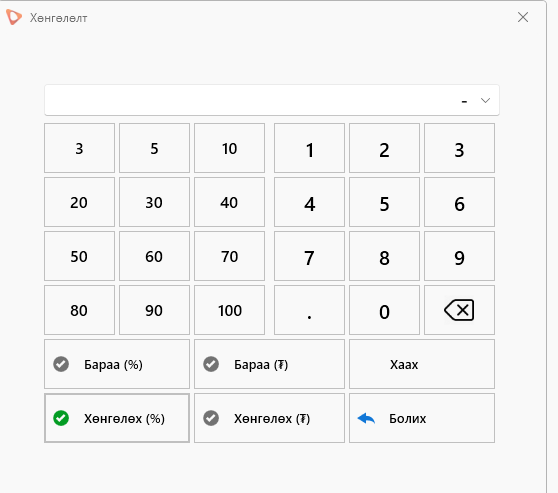Click the green checkmark on Хөнгөлөх (%)

click(61, 418)
